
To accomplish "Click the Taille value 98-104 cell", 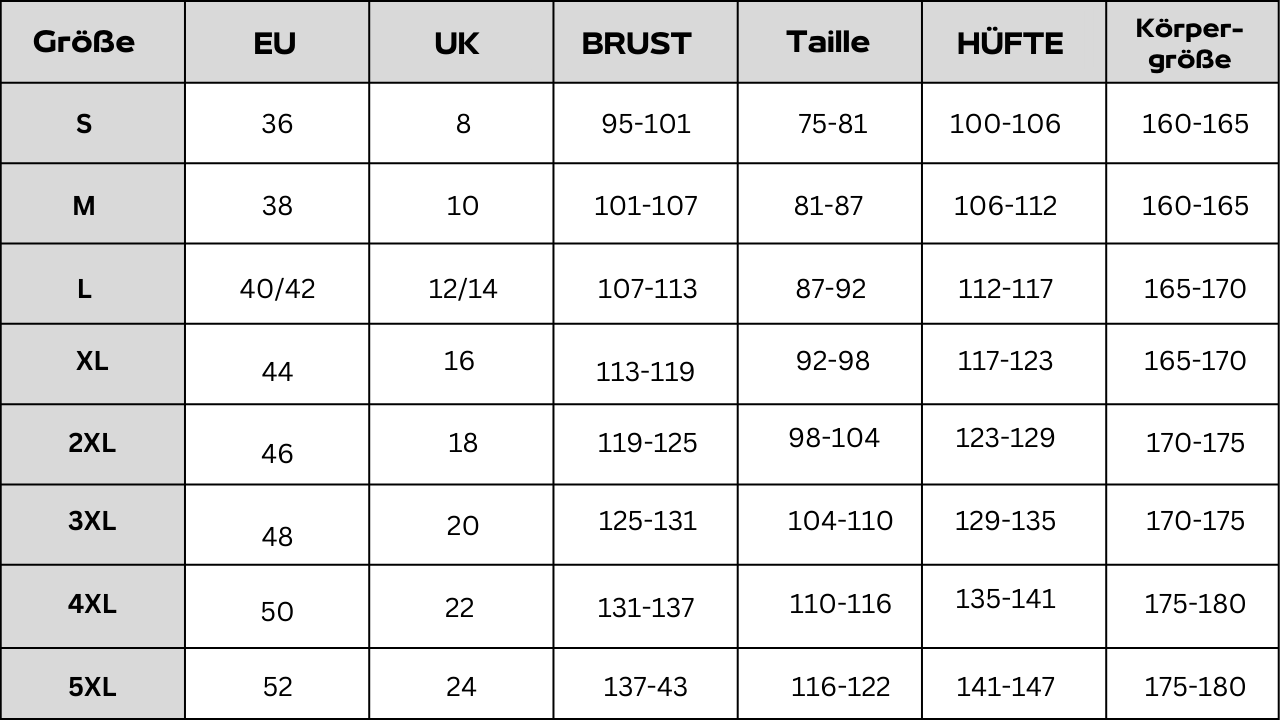I will coord(834,438).
